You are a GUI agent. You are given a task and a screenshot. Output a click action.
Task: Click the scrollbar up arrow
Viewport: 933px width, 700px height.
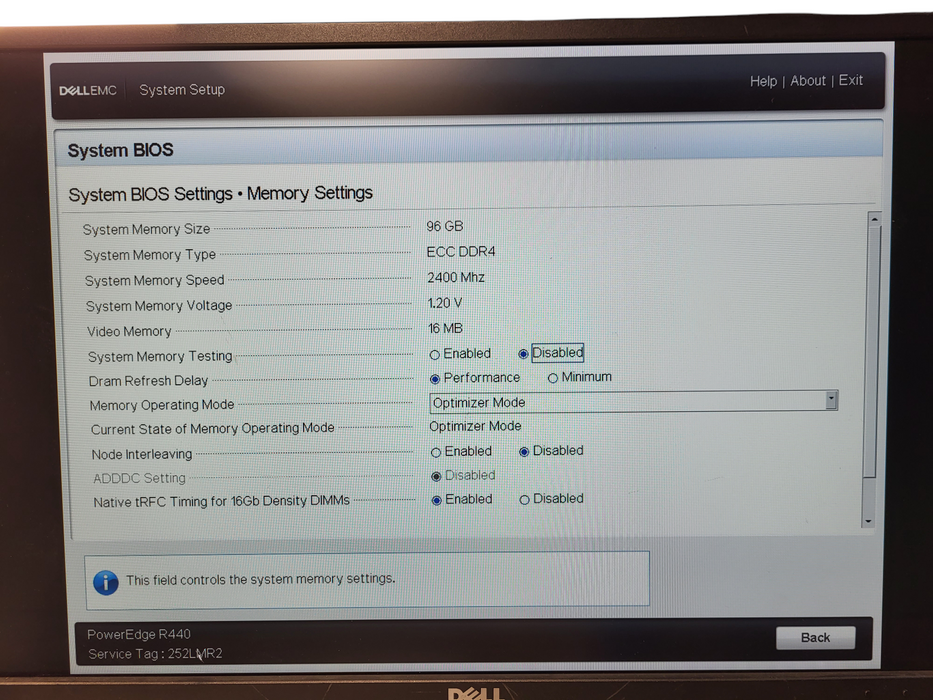coord(874,219)
